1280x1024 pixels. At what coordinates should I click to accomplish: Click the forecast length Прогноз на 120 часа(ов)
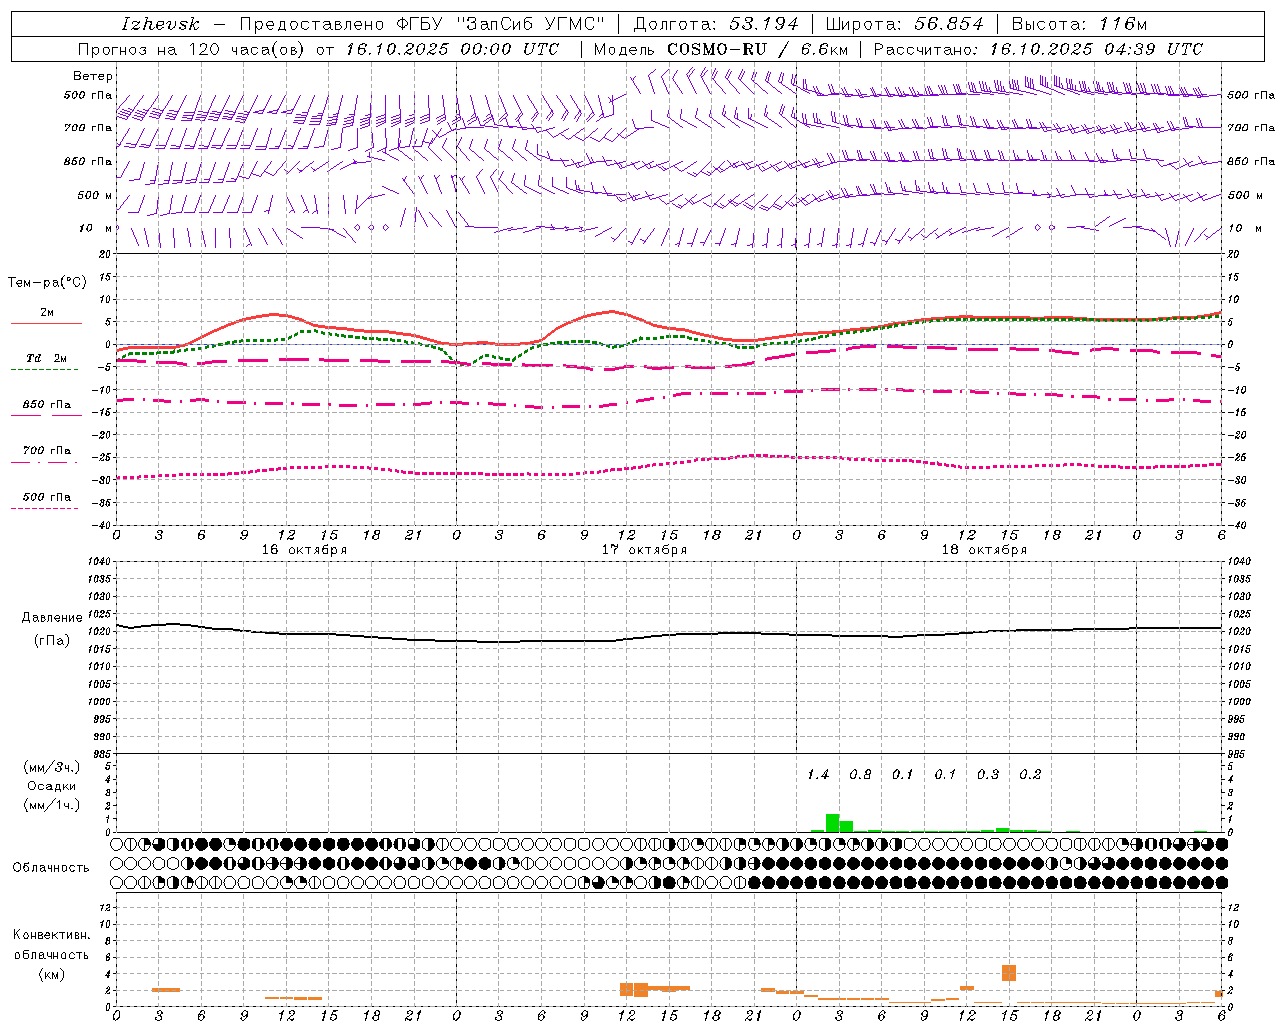click(192, 49)
